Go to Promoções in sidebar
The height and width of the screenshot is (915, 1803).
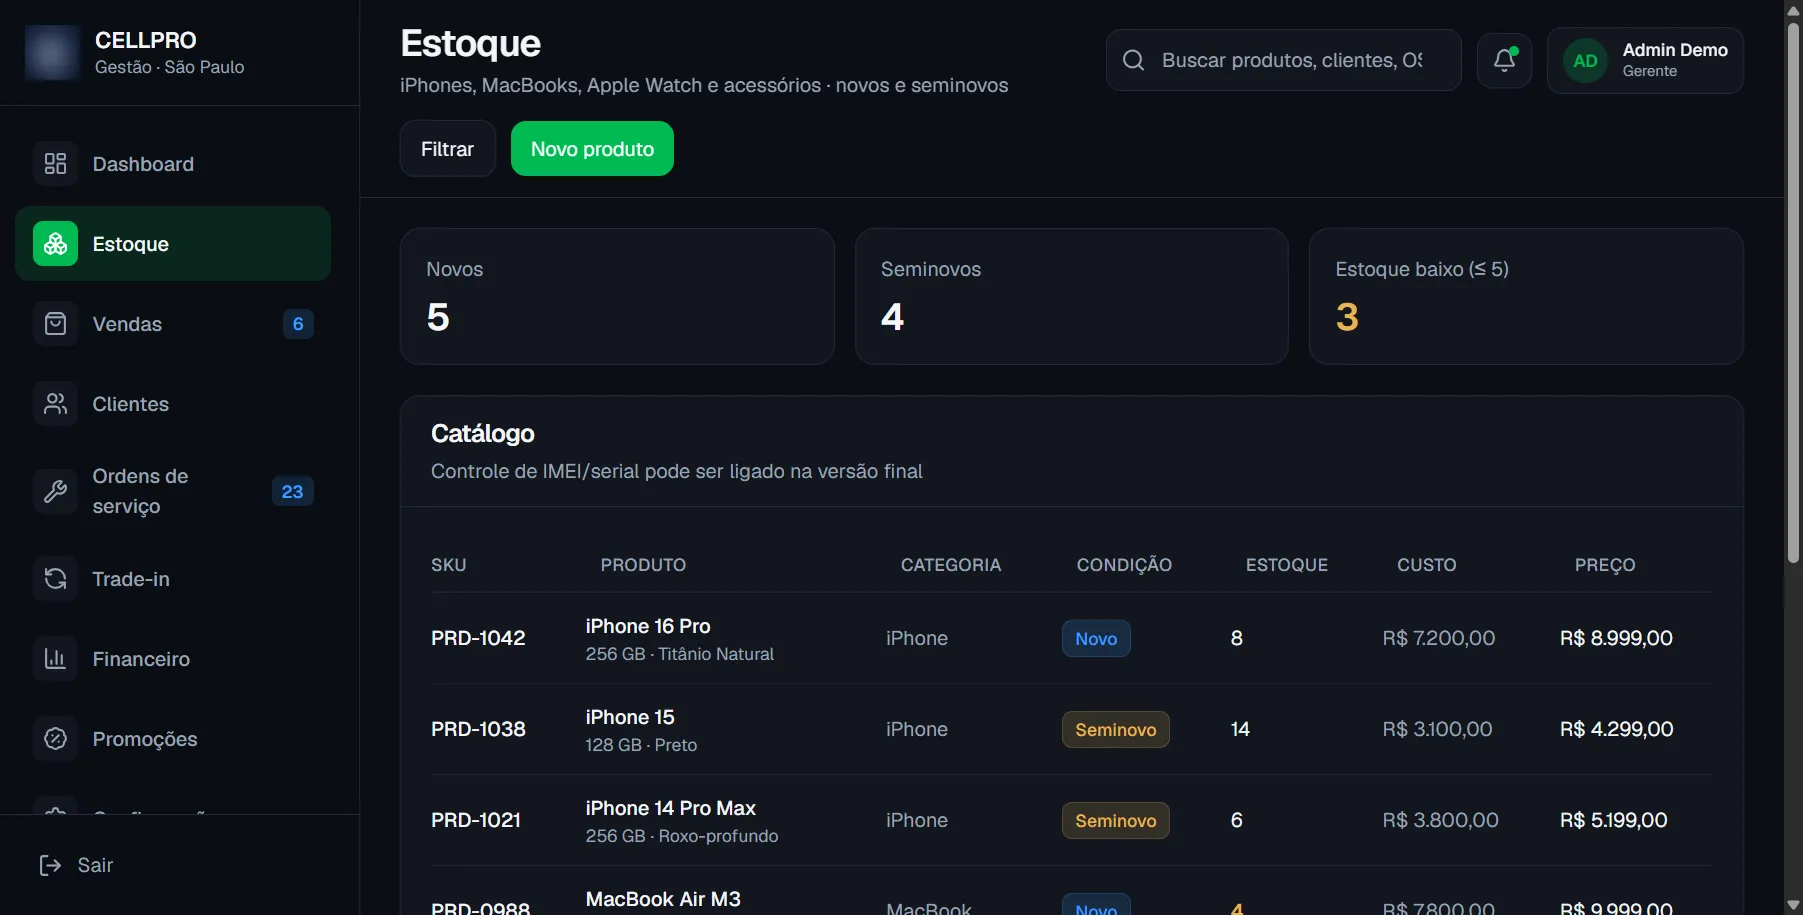[173, 739]
